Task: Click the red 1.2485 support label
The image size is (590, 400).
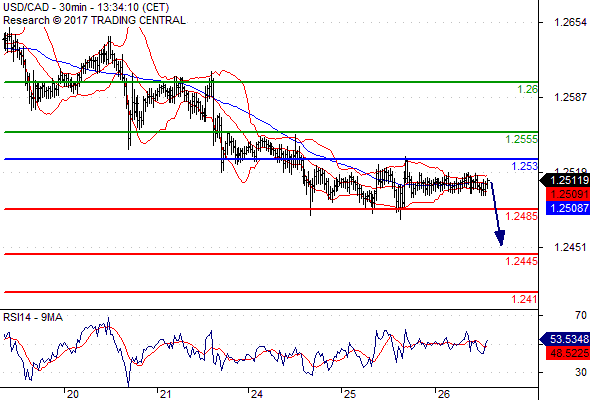Action: 522,216
